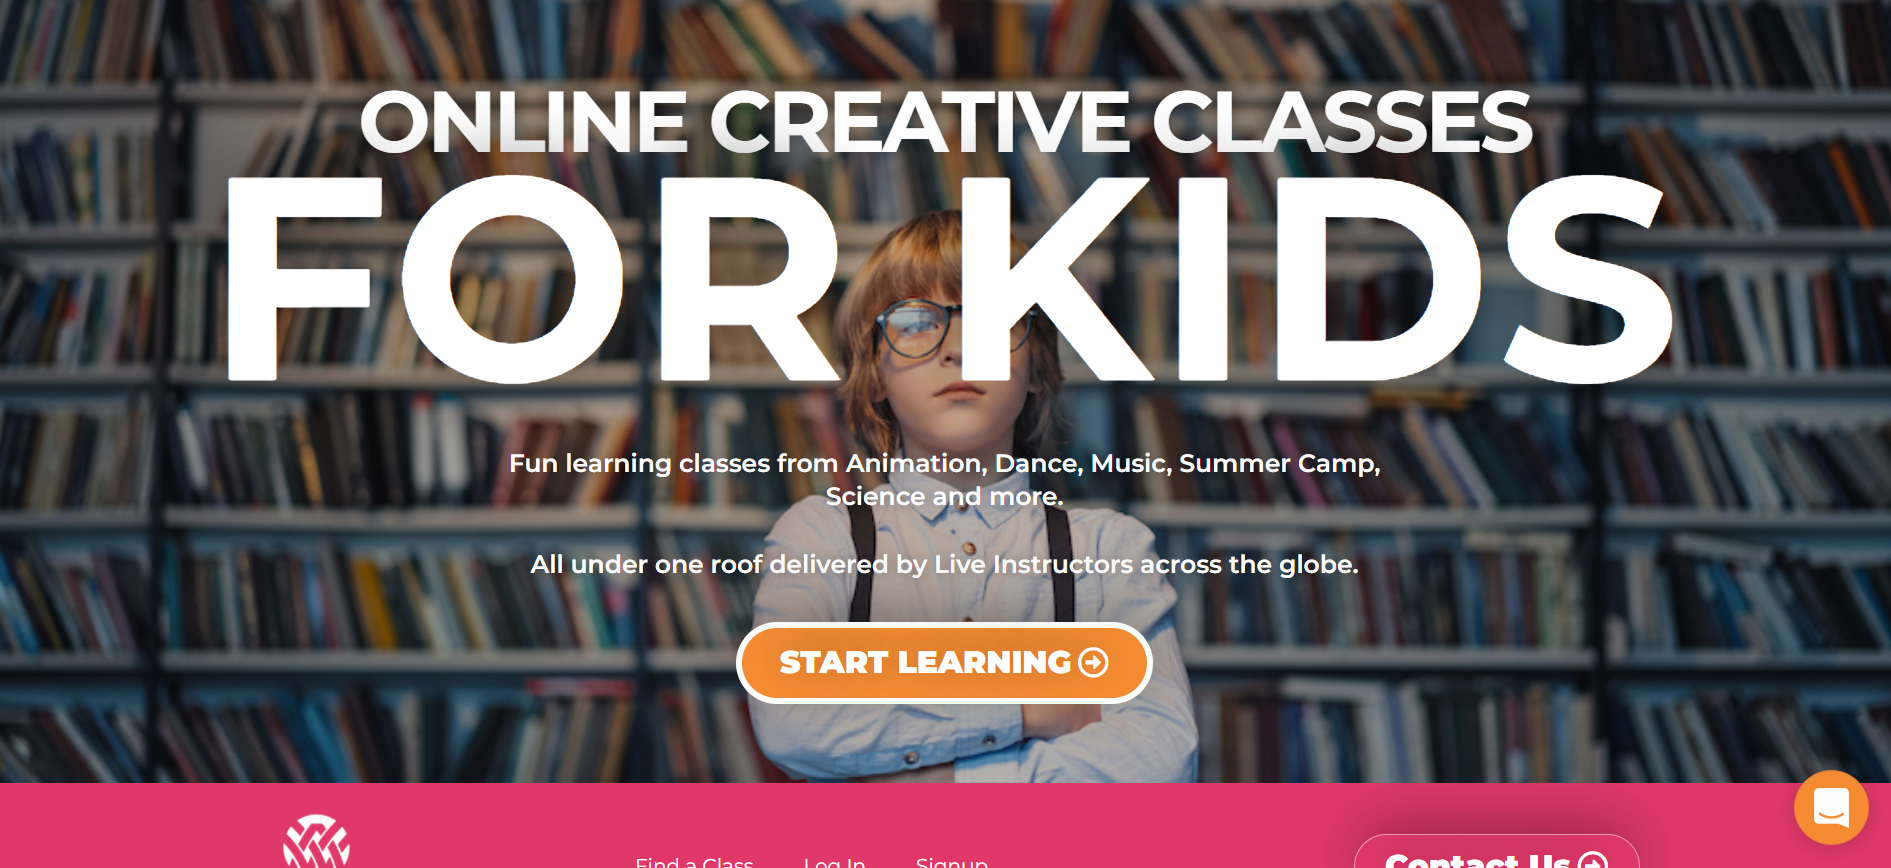Click the 'All under one roof' sentence
Image resolution: width=1891 pixels, height=868 pixels.
tap(944, 564)
